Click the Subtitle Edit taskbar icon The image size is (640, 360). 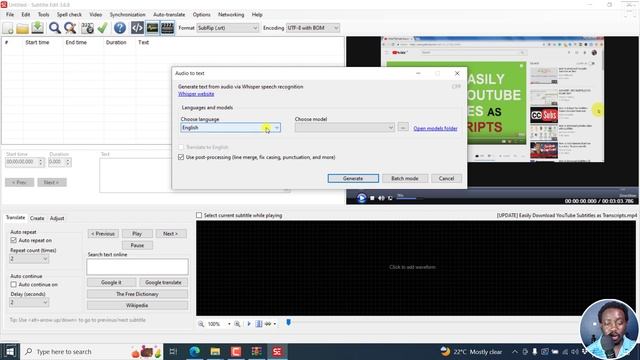277,351
